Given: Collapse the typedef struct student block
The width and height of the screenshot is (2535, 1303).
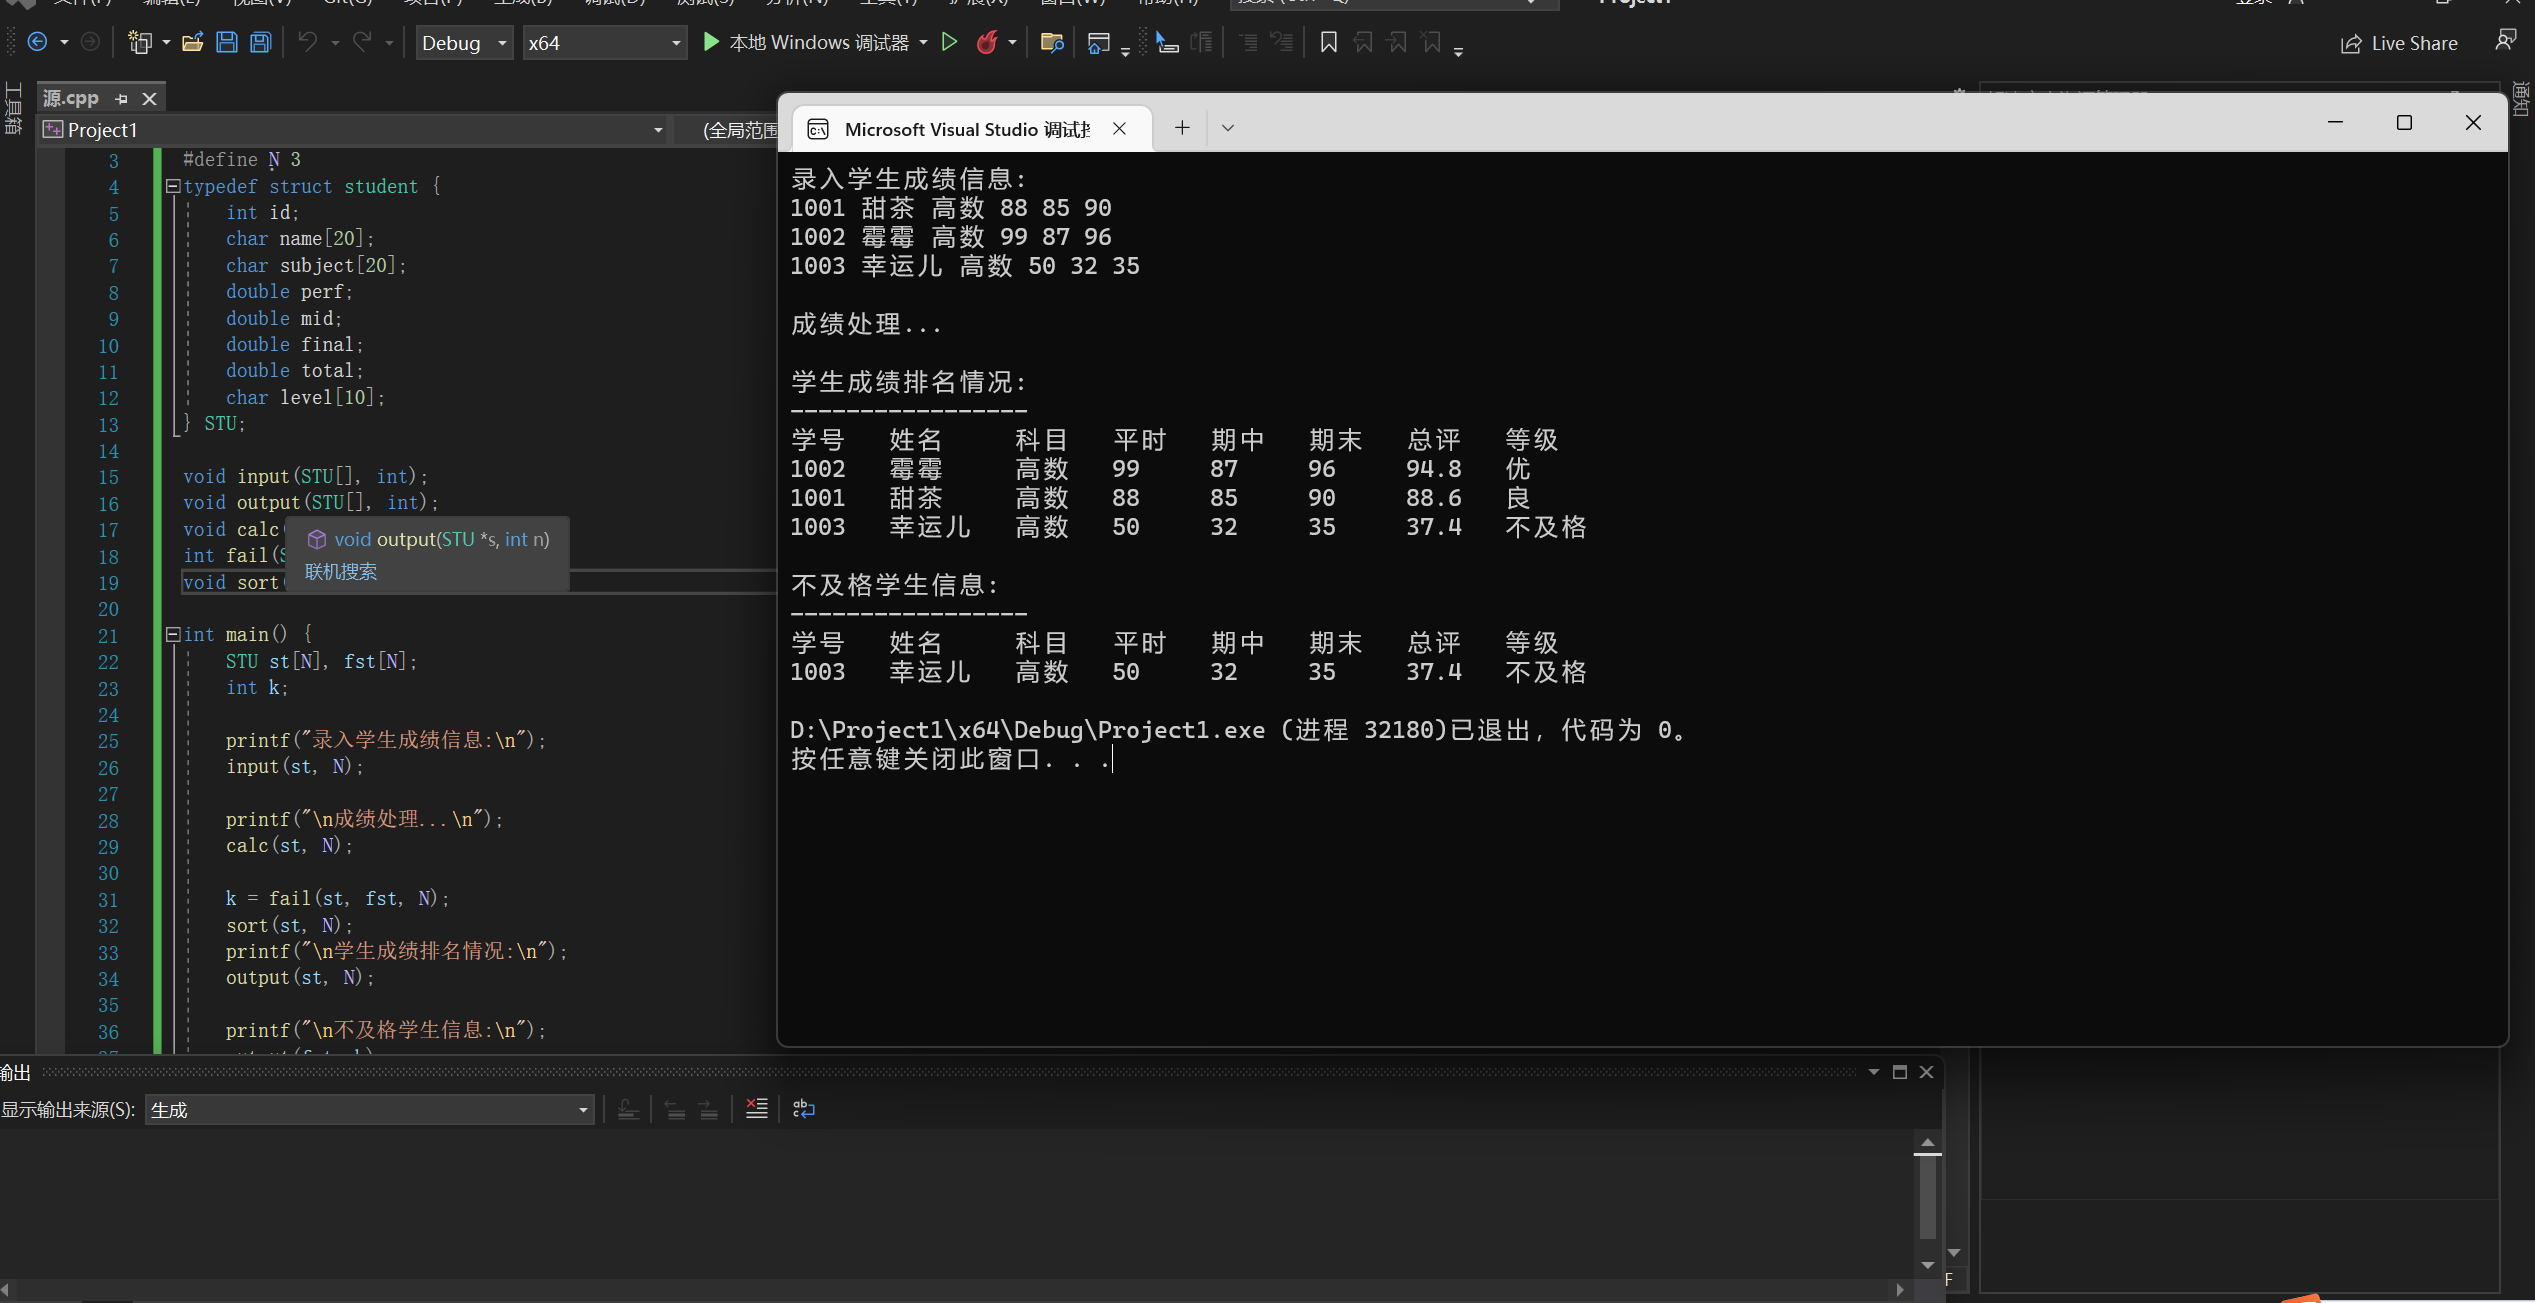Looking at the screenshot, I should pyautogui.click(x=172, y=186).
